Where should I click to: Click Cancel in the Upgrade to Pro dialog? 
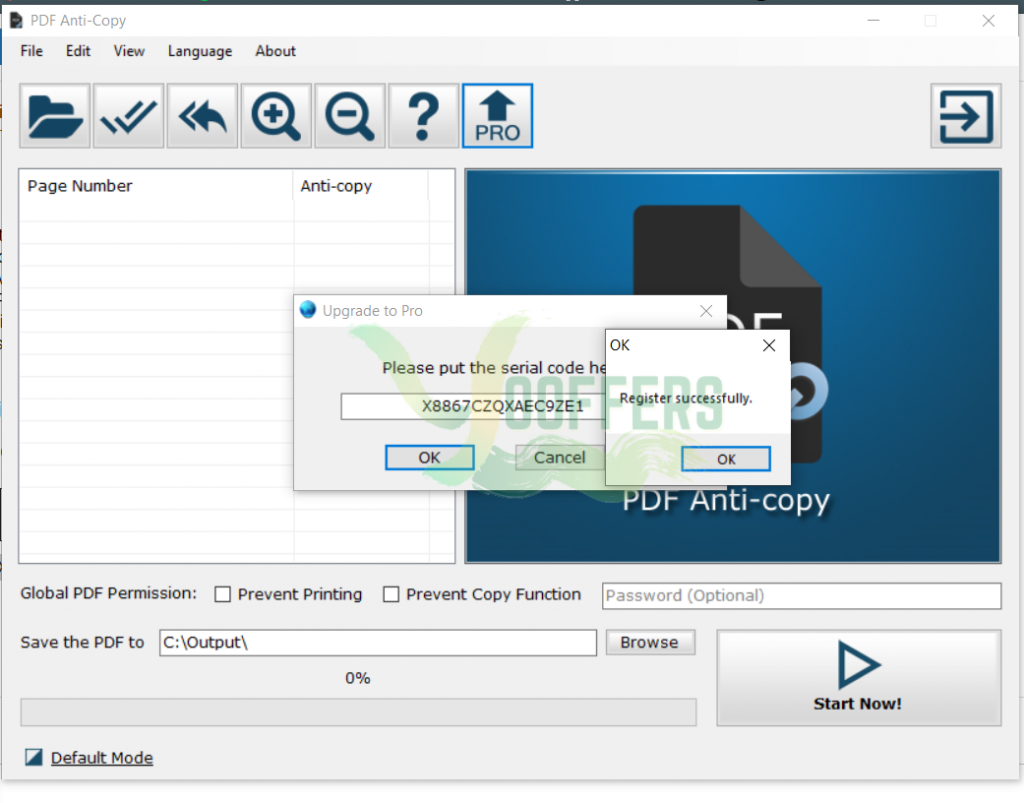[560, 458]
